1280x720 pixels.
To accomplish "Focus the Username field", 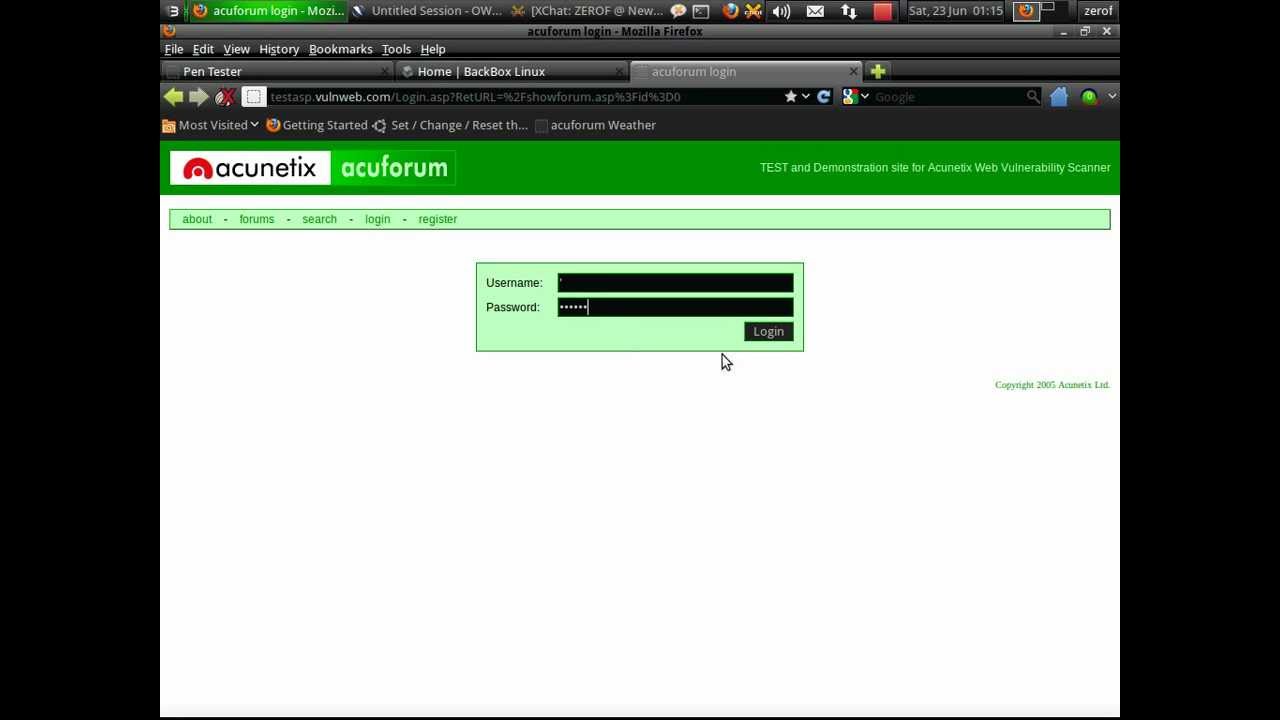I will [675, 283].
